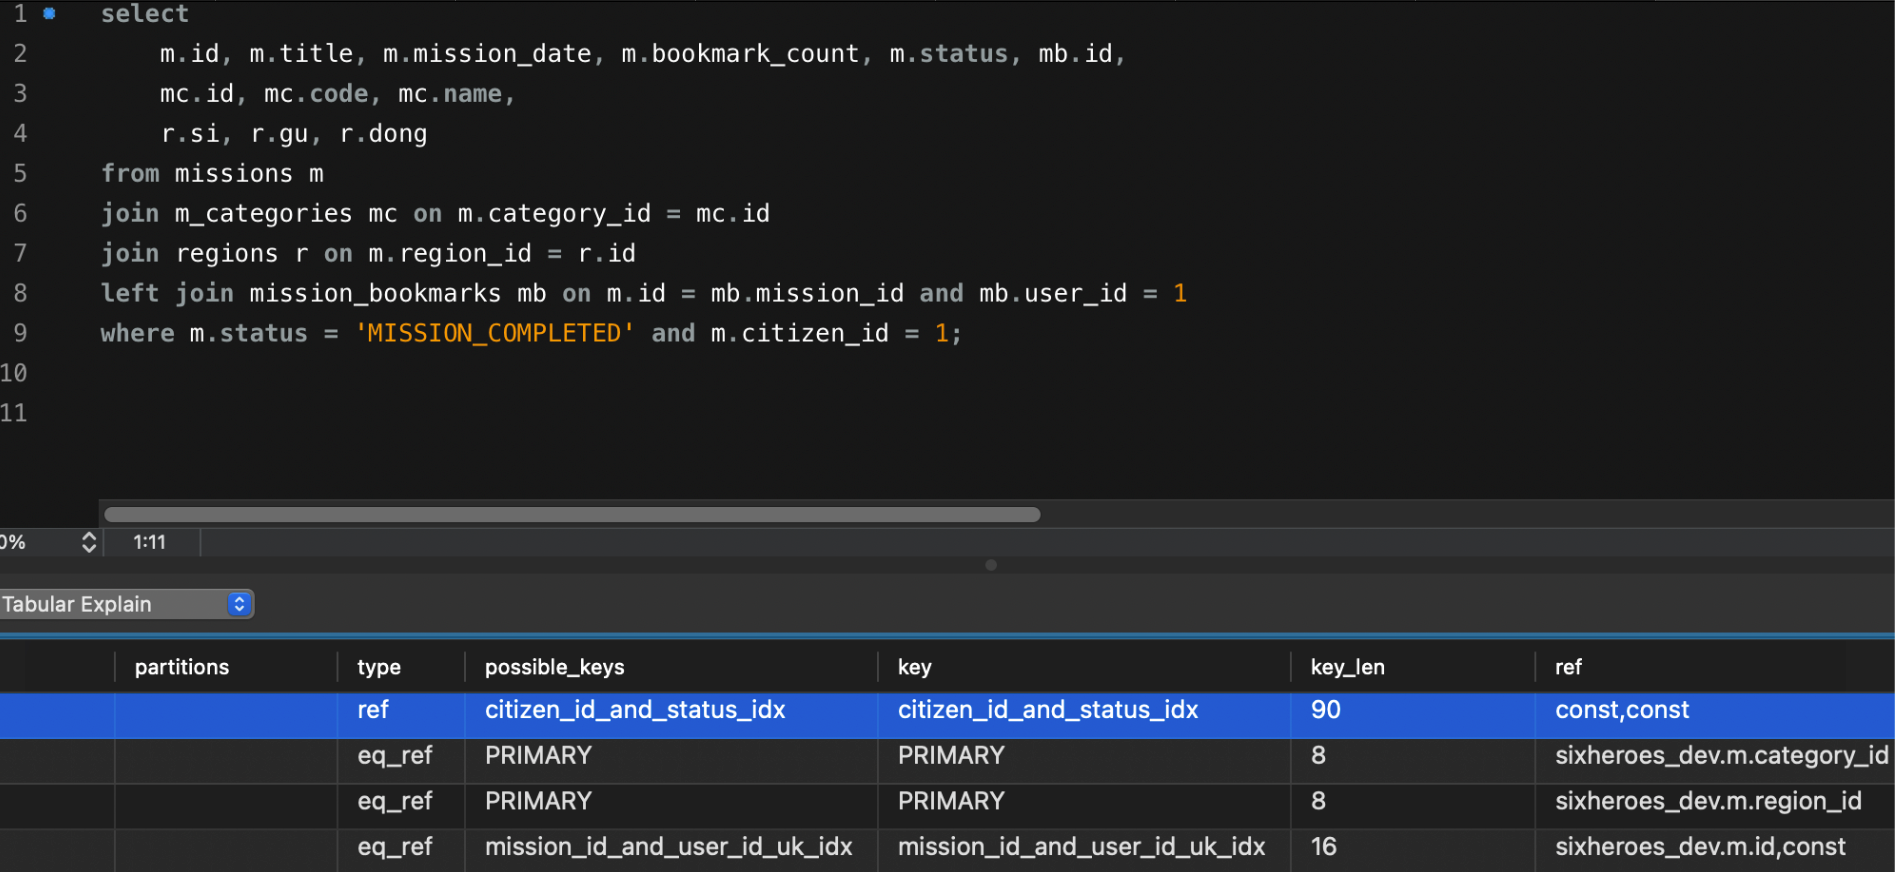The image size is (1895, 872).
Task: Click key_len cell '16'
Action: pyautogui.click(x=1324, y=847)
